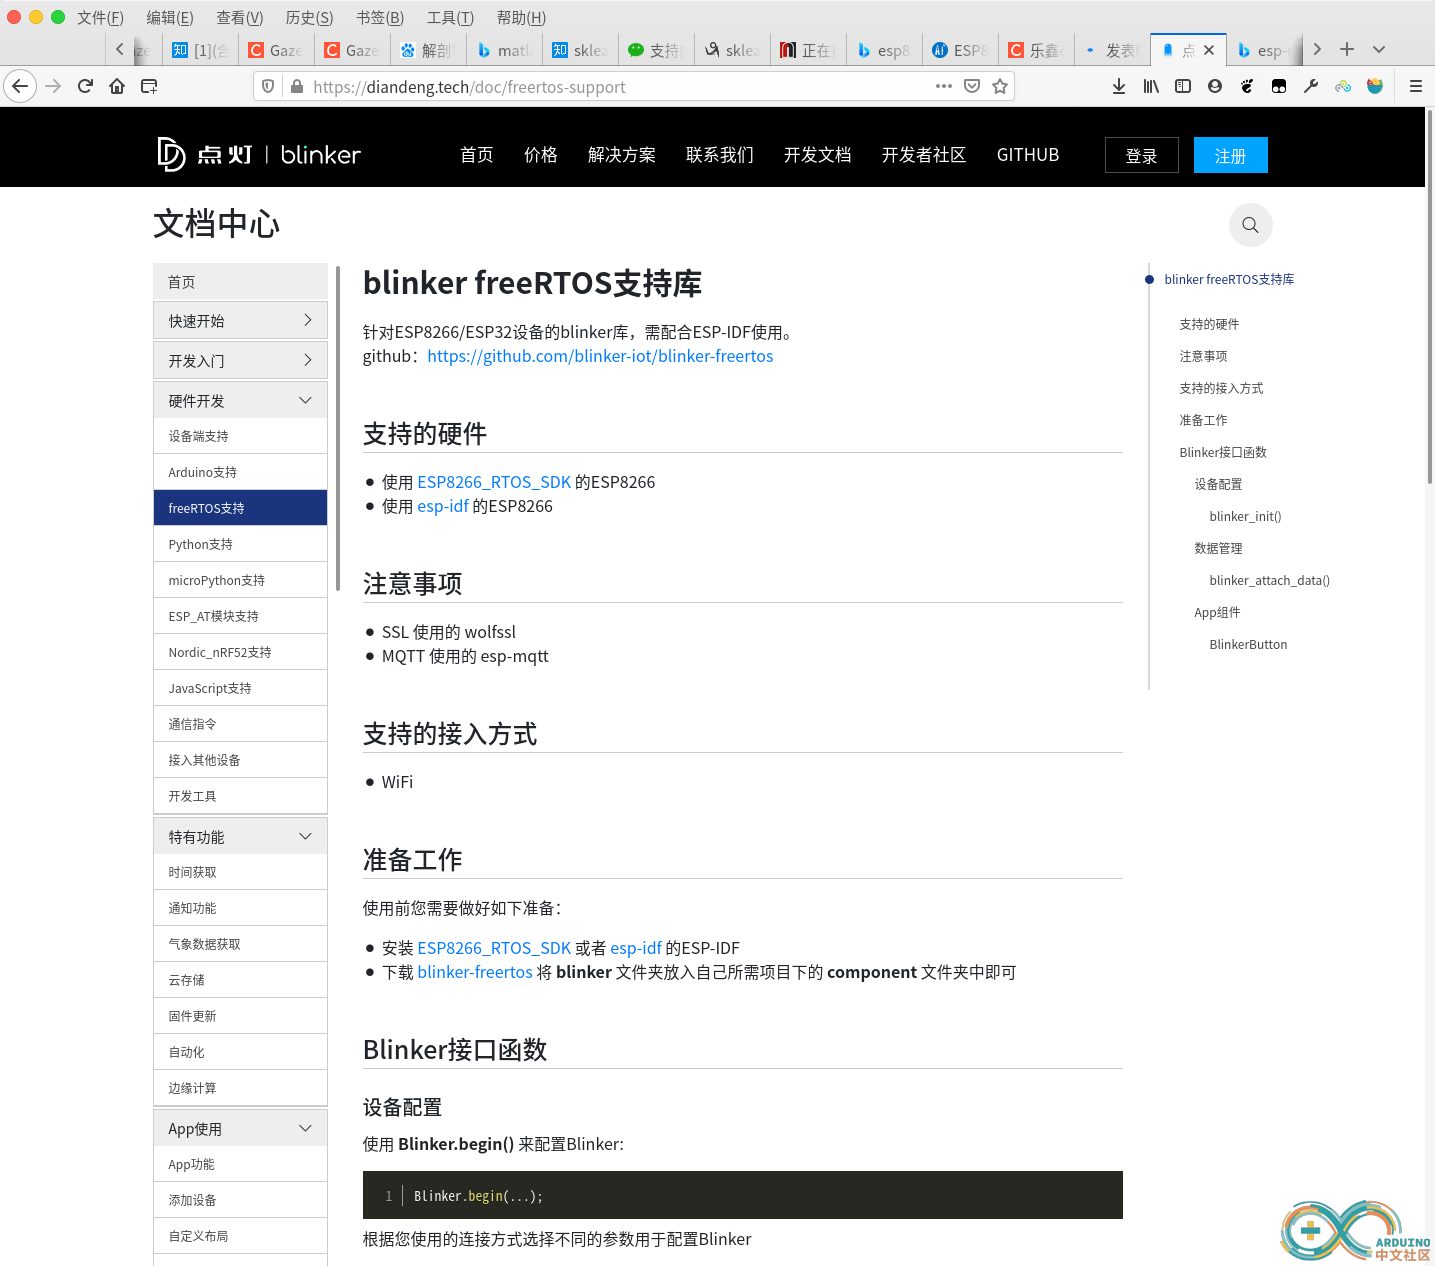Open Firefox account icon
1435x1266 pixels.
[x=1215, y=86]
